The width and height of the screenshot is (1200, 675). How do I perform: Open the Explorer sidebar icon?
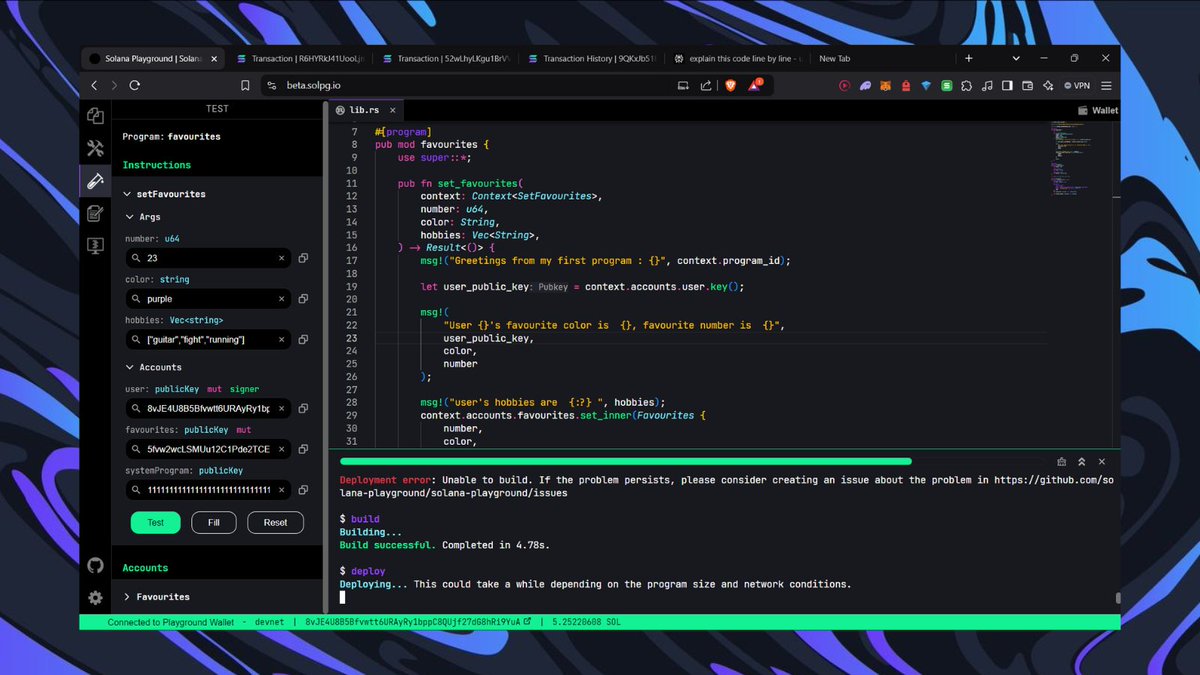pyautogui.click(x=96, y=116)
